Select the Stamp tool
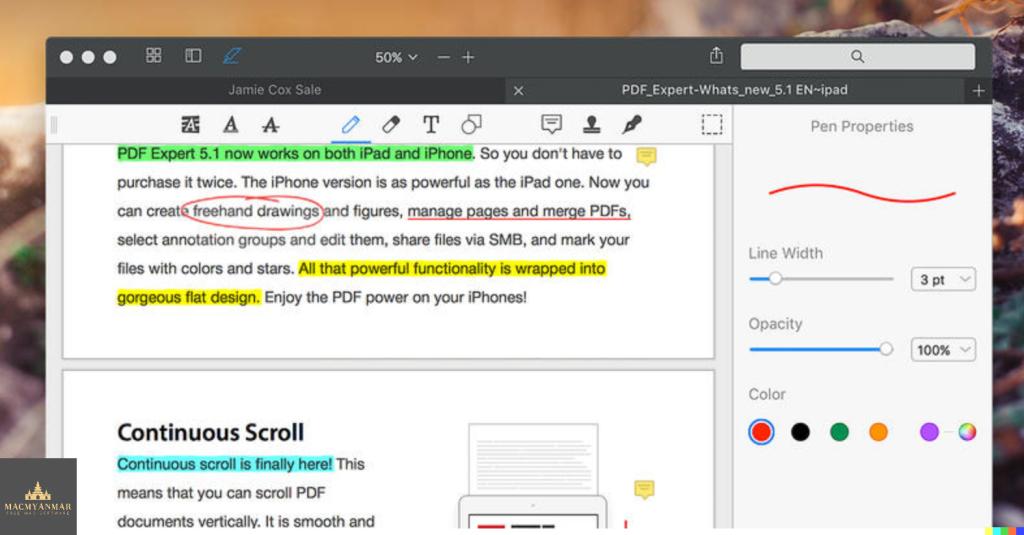 click(592, 124)
